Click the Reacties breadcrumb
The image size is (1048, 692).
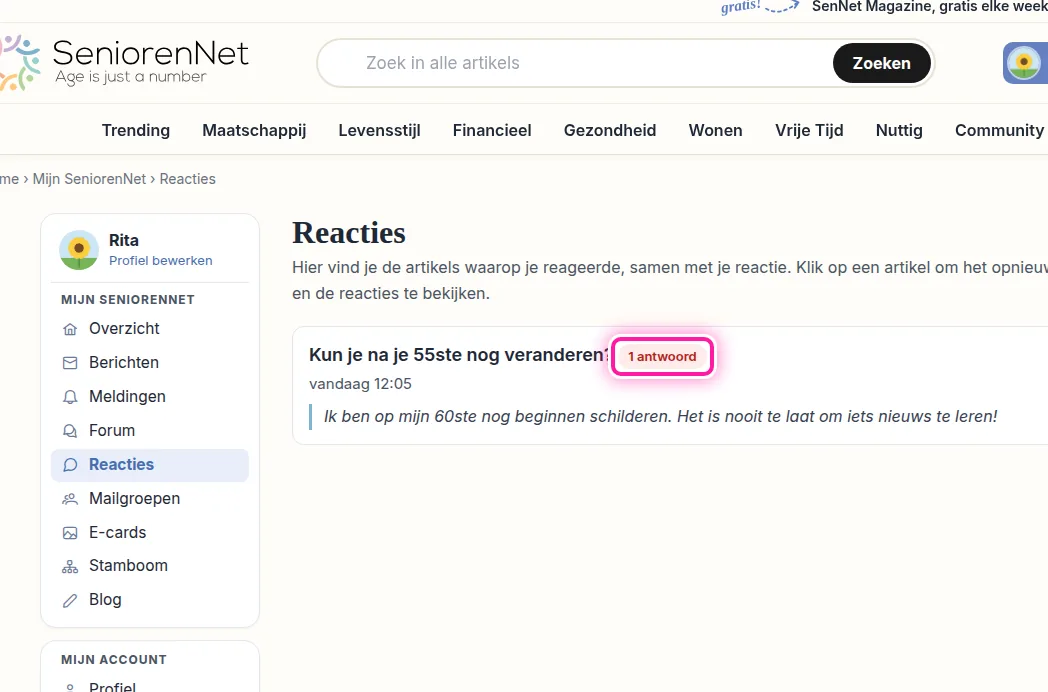click(x=187, y=179)
